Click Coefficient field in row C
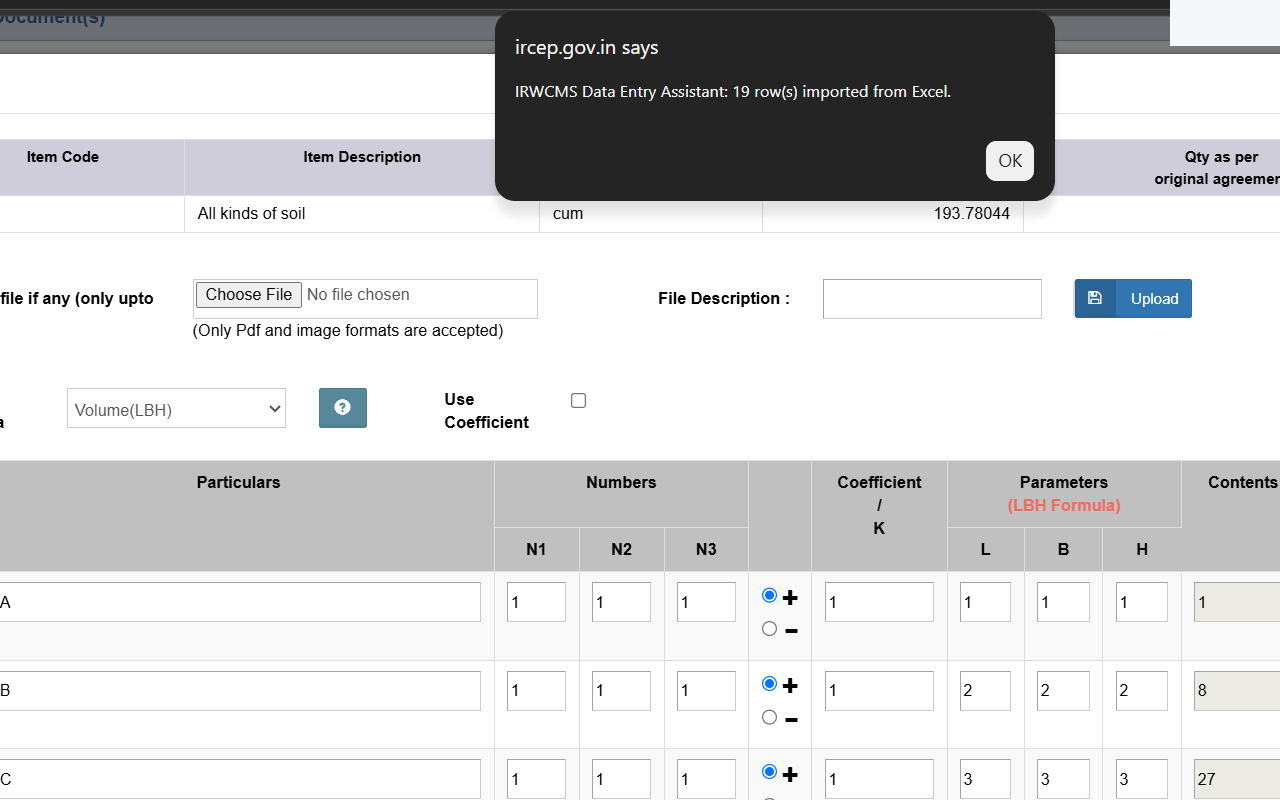The height and width of the screenshot is (800, 1280). (x=879, y=779)
